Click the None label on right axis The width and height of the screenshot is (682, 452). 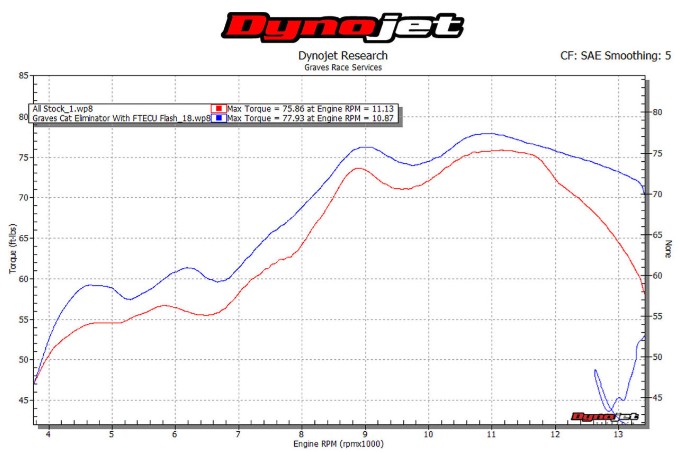tap(669, 249)
